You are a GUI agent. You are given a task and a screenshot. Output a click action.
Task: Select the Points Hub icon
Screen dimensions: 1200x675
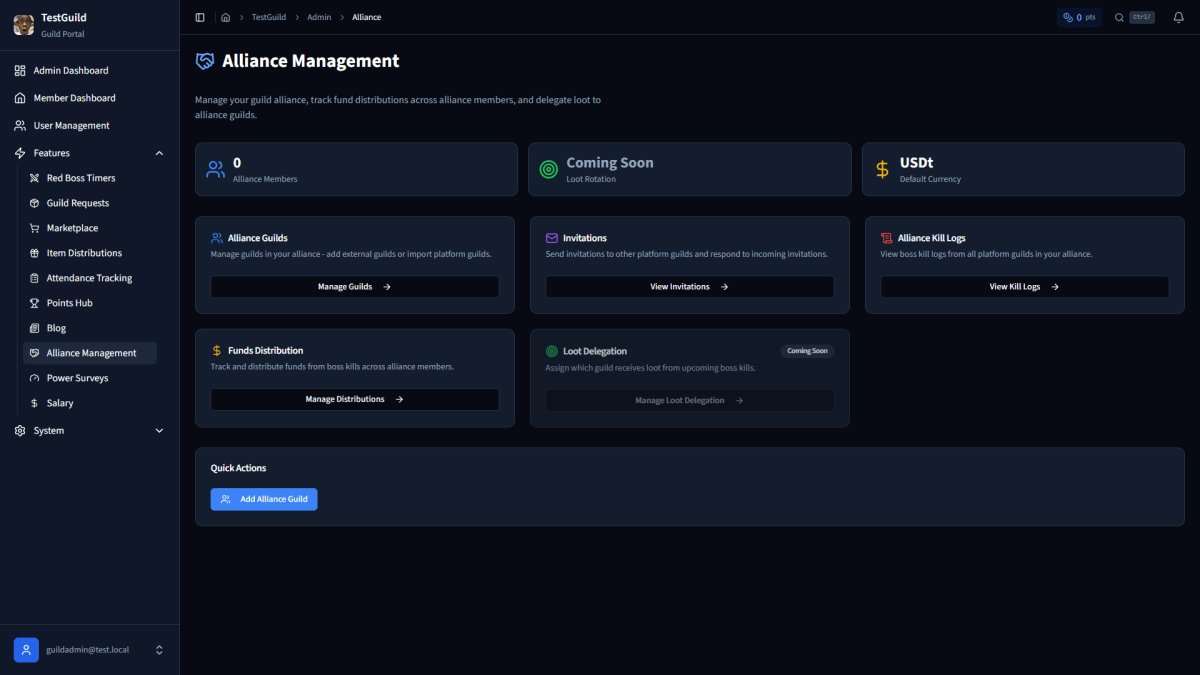coord(35,302)
